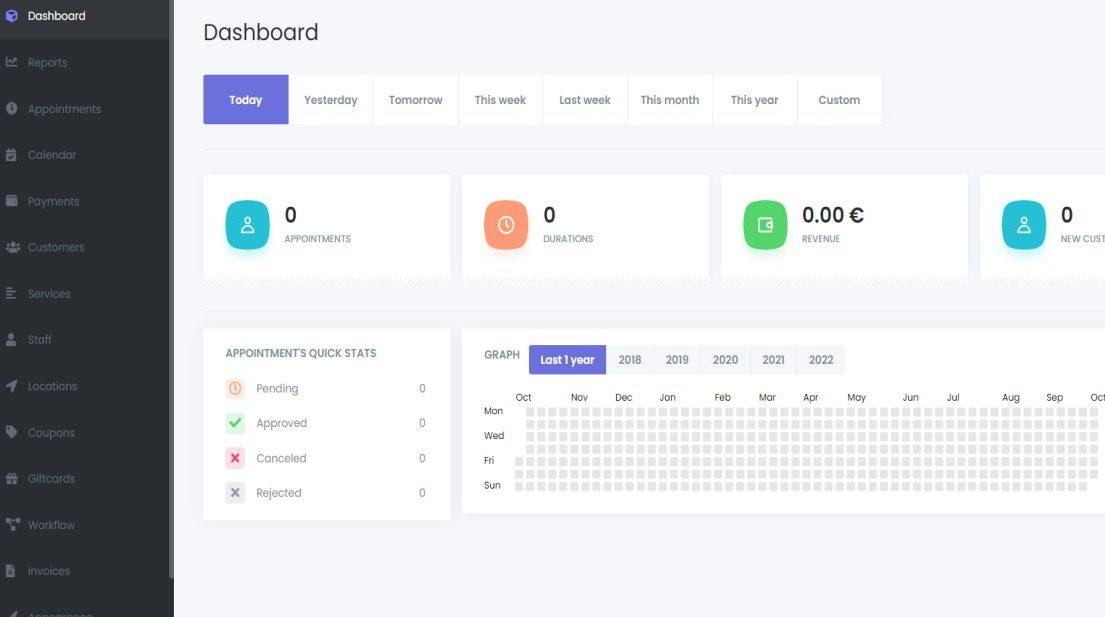
Task: Click the Pending status clock icon
Action: [235, 388]
